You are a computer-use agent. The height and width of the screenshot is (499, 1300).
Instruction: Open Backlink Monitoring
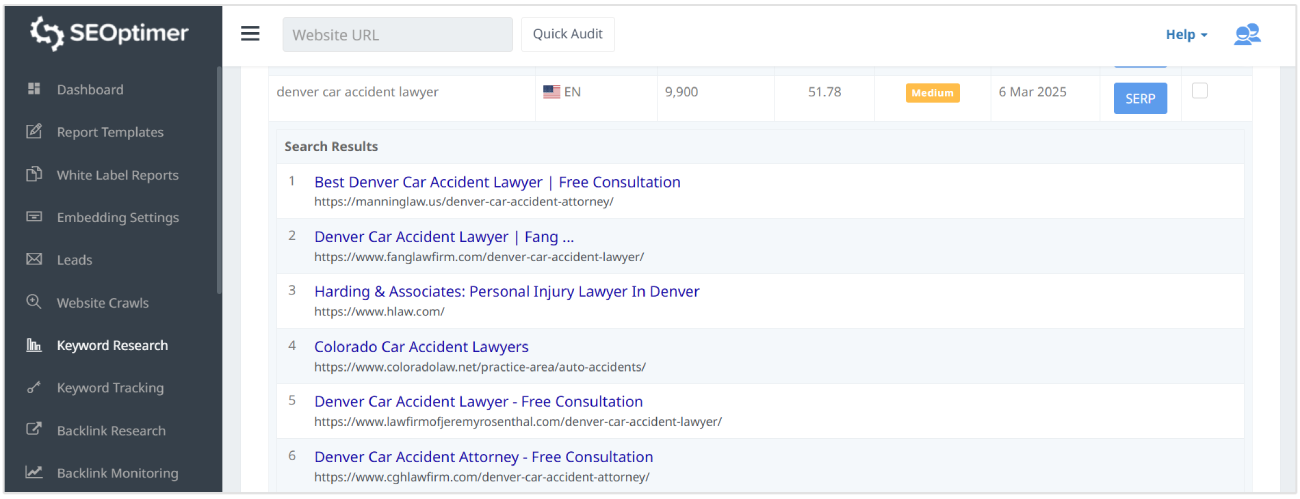tap(117, 473)
